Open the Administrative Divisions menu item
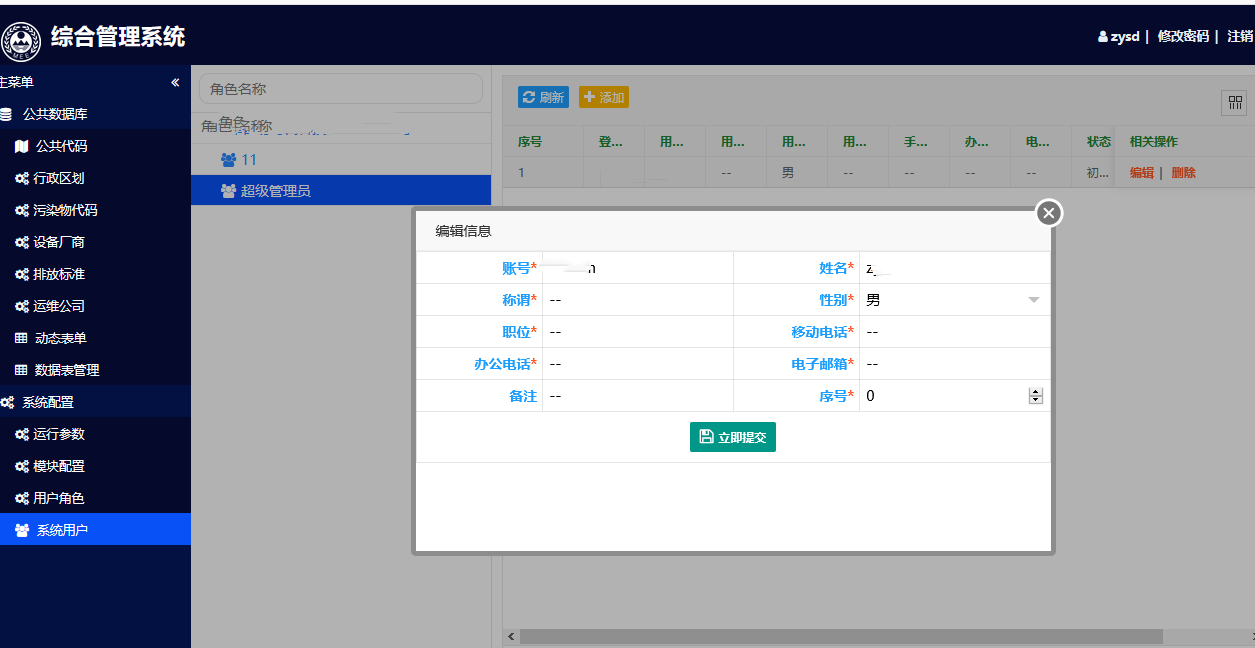 [x=58, y=178]
